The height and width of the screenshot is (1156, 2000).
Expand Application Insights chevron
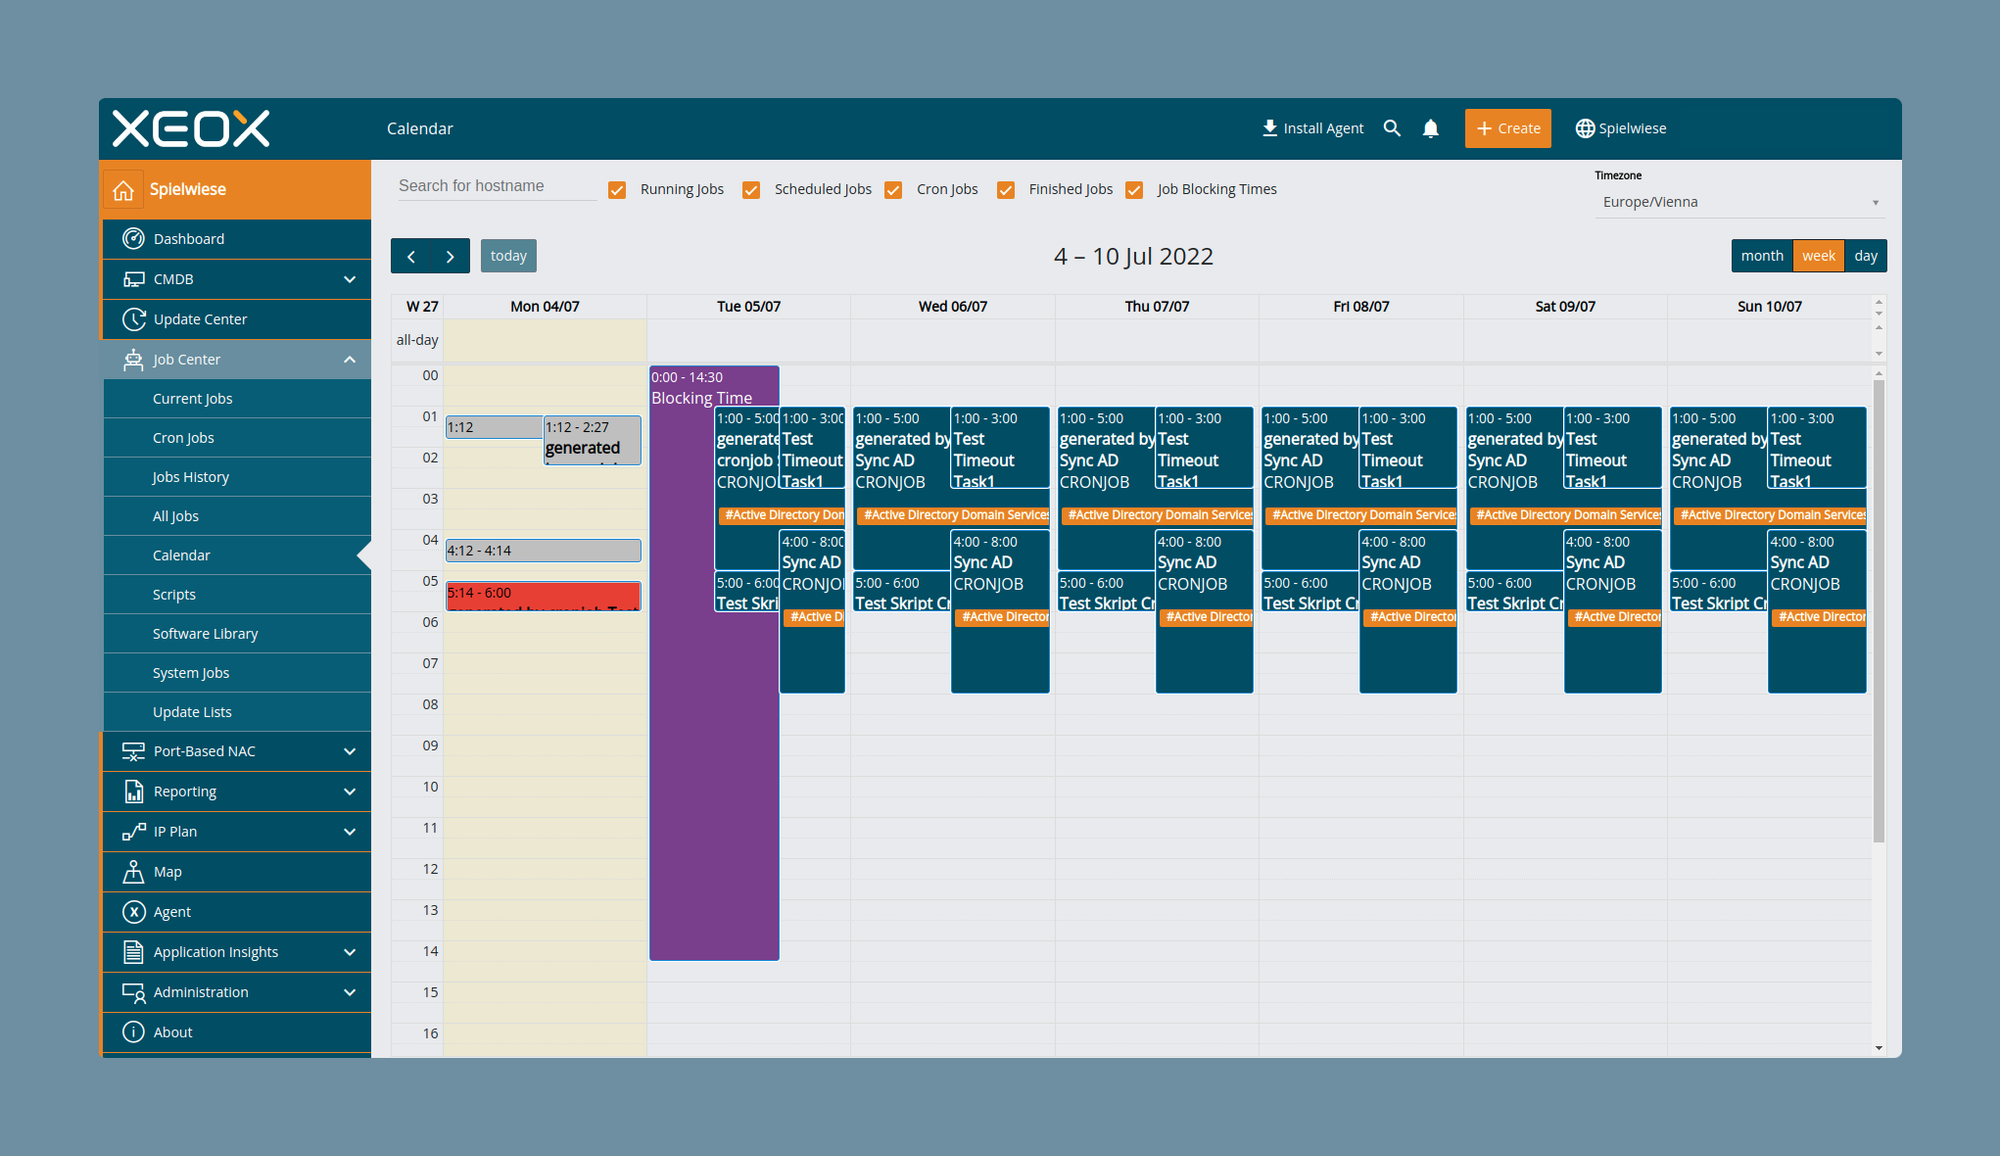[x=349, y=952]
